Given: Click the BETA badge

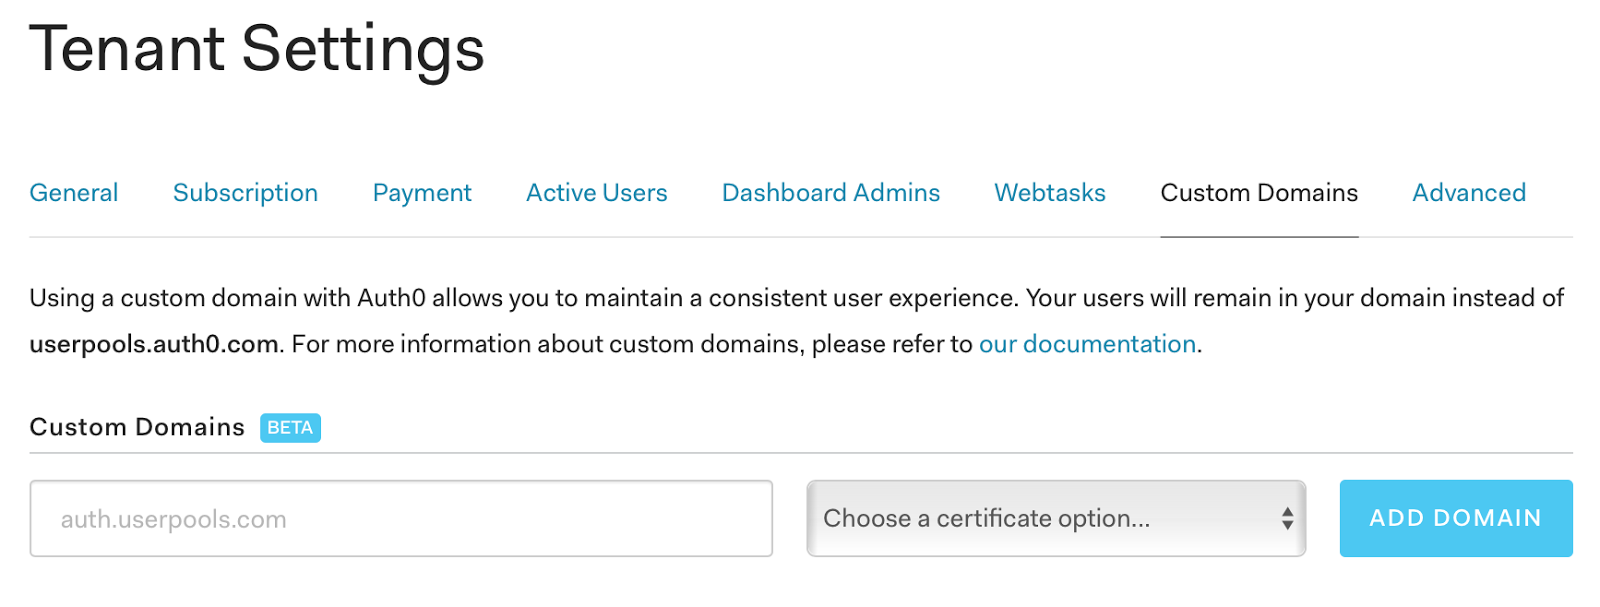Looking at the screenshot, I should click(x=290, y=428).
